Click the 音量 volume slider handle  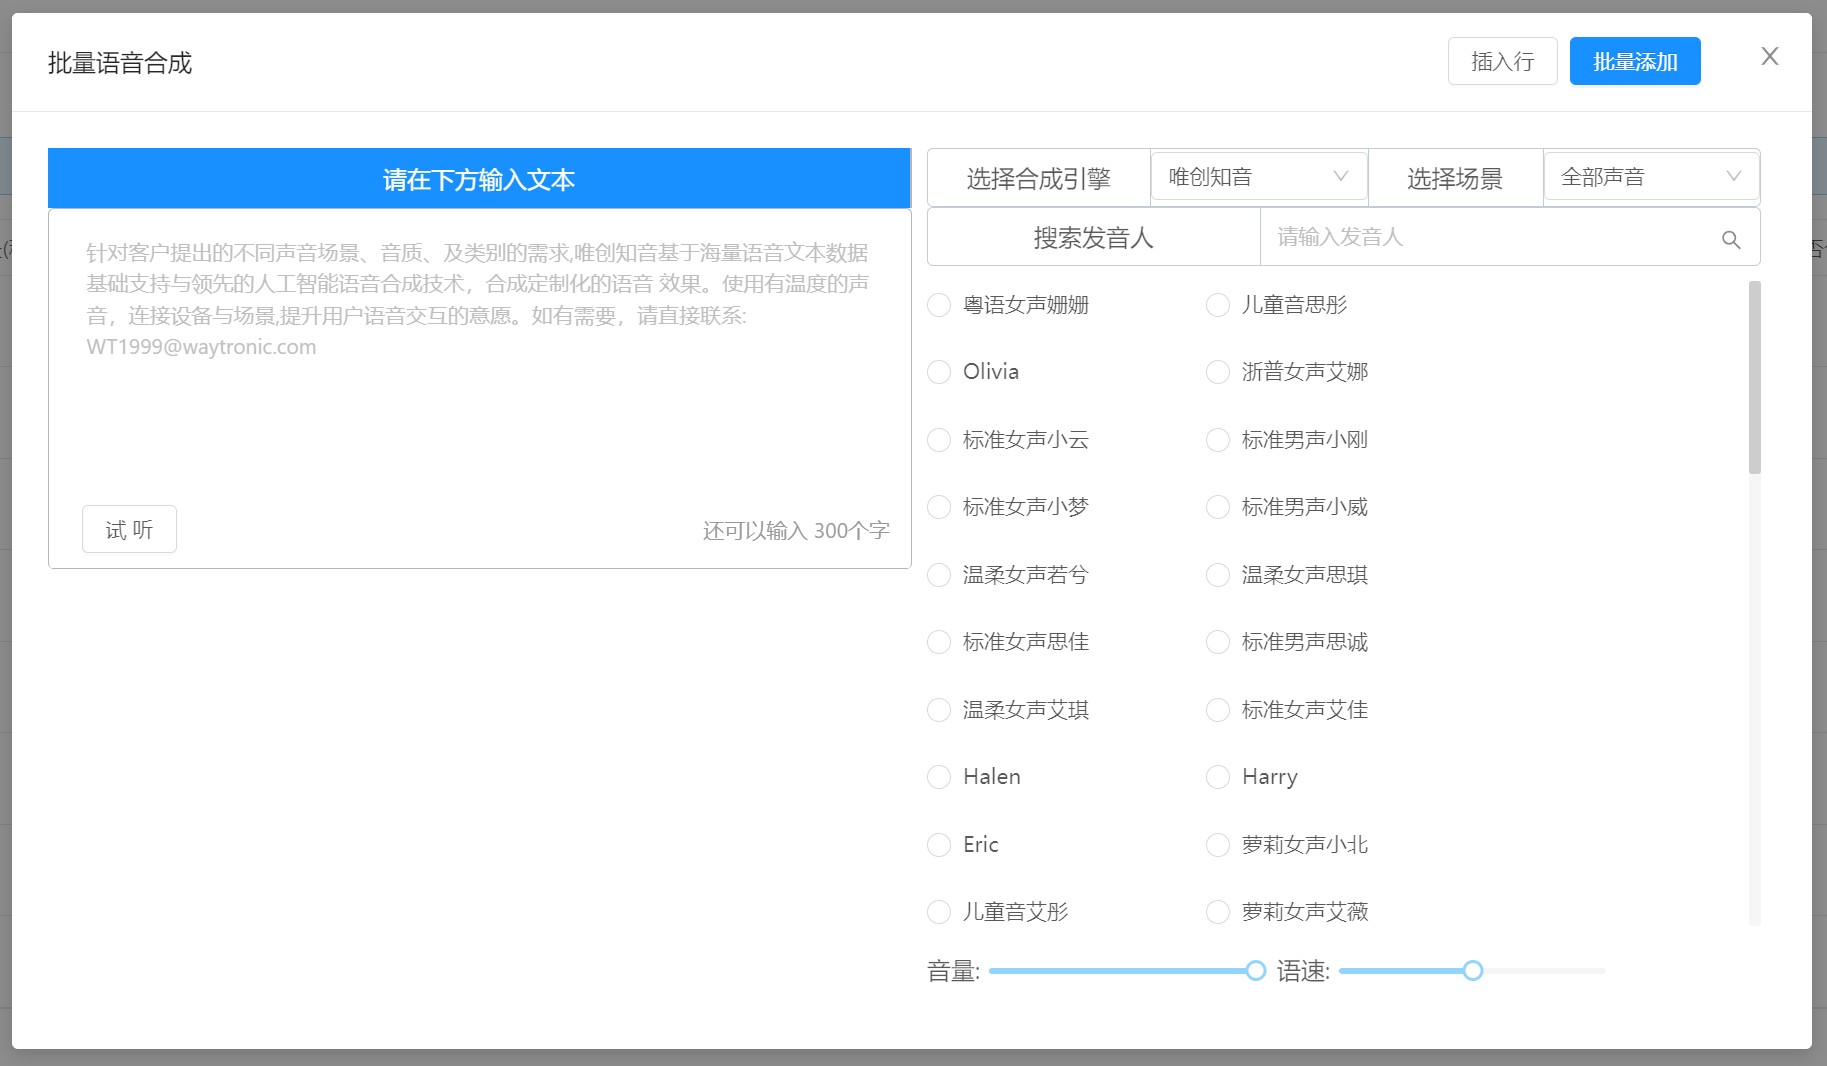pyautogui.click(x=1256, y=970)
